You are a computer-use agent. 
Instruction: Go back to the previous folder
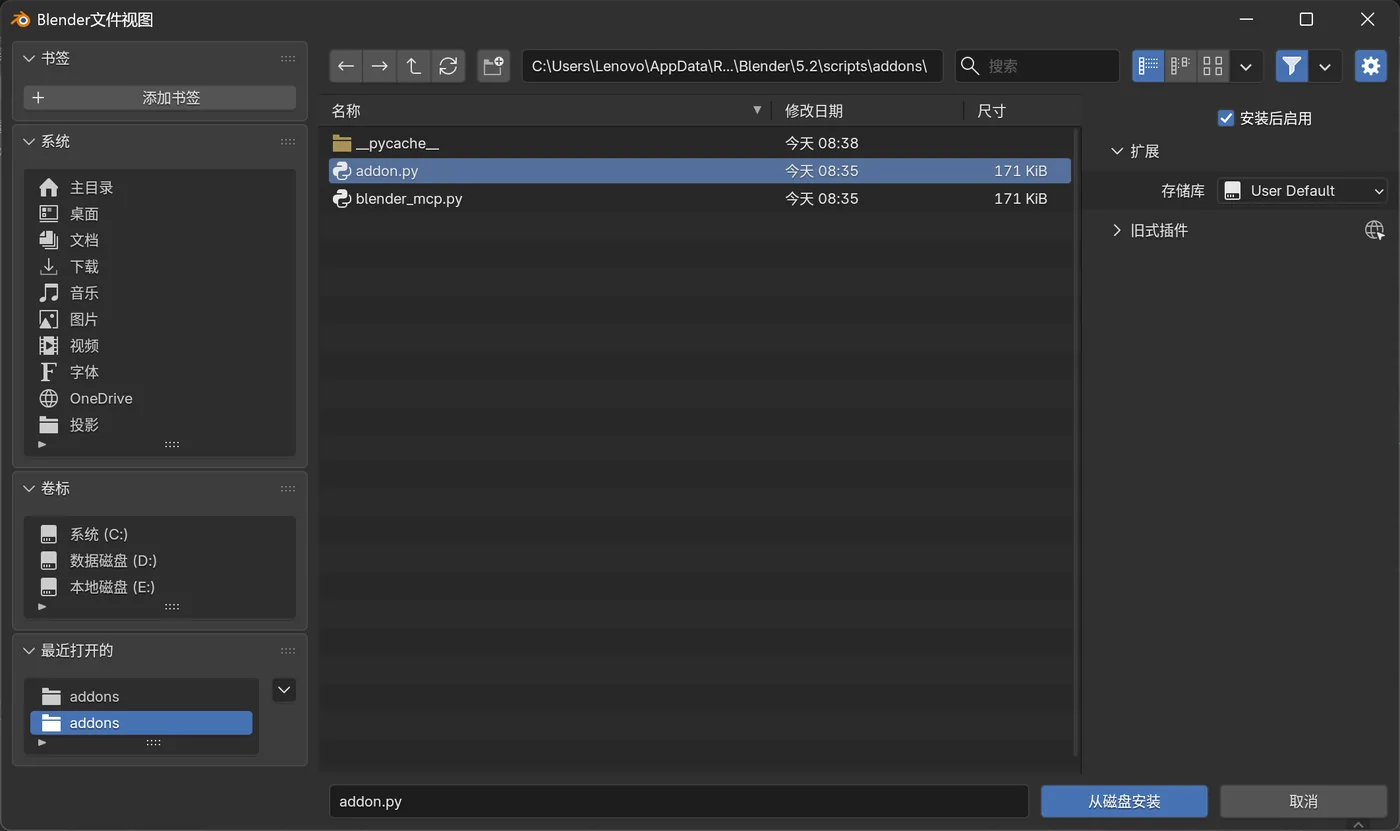pos(346,66)
